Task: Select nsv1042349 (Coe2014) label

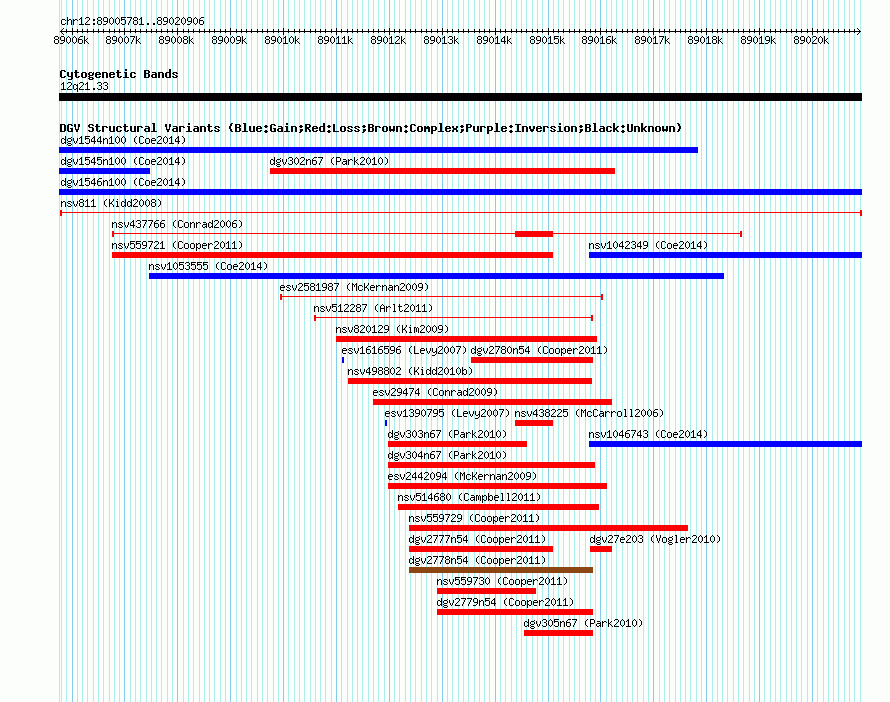Action: pyautogui.click(x=648, y=245)
